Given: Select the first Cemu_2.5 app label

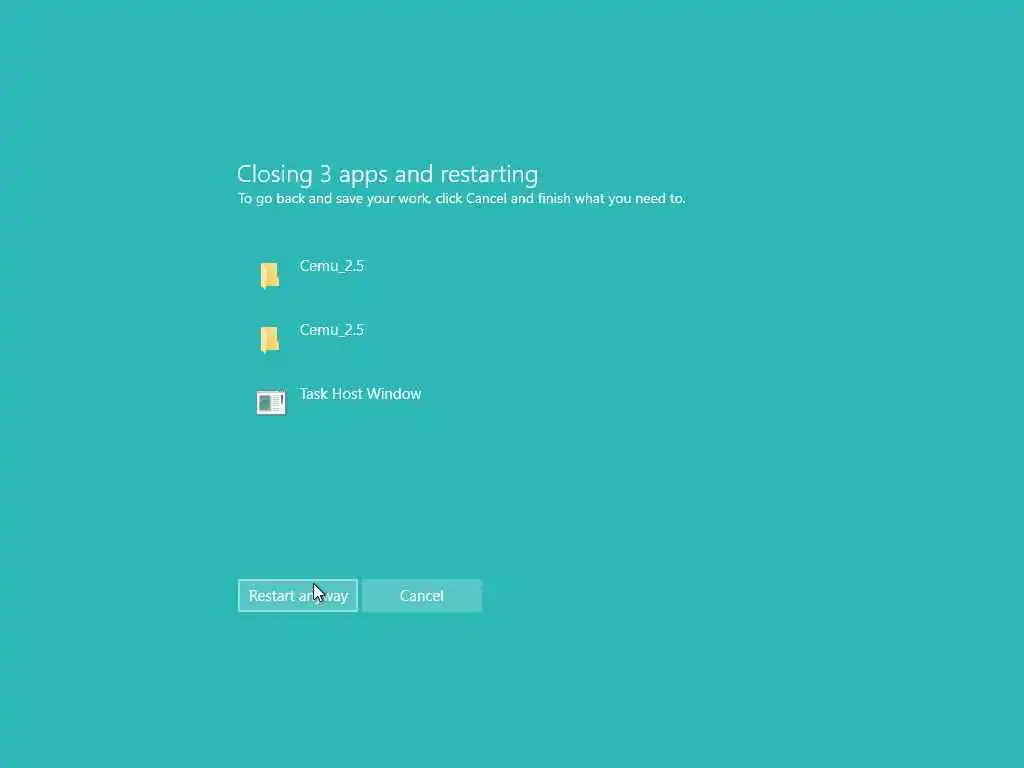Looking at the screenshot, I should [332, 266].
